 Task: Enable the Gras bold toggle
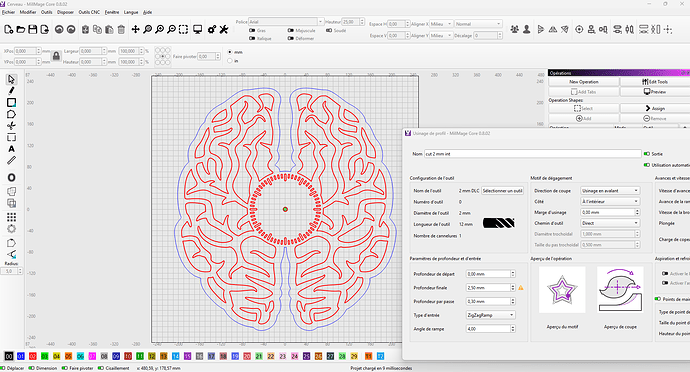(x=252, y=30)
